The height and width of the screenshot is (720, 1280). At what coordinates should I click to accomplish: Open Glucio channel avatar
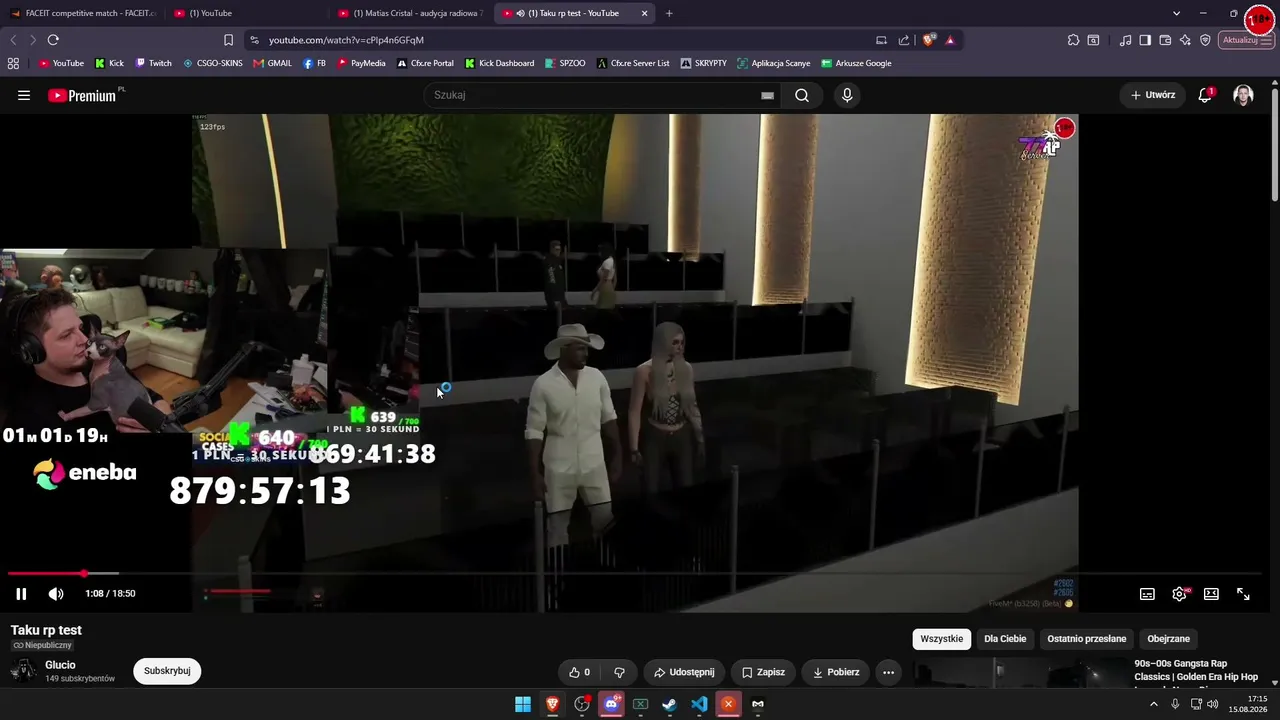tap(23, 671)
